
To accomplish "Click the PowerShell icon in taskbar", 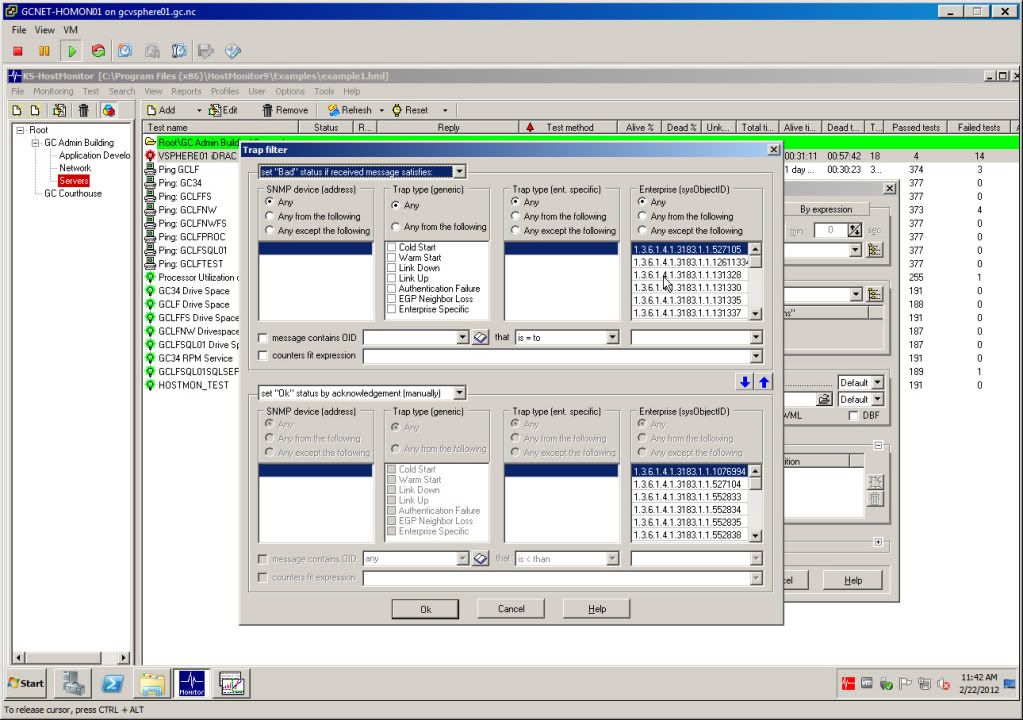I will (113, 683).
